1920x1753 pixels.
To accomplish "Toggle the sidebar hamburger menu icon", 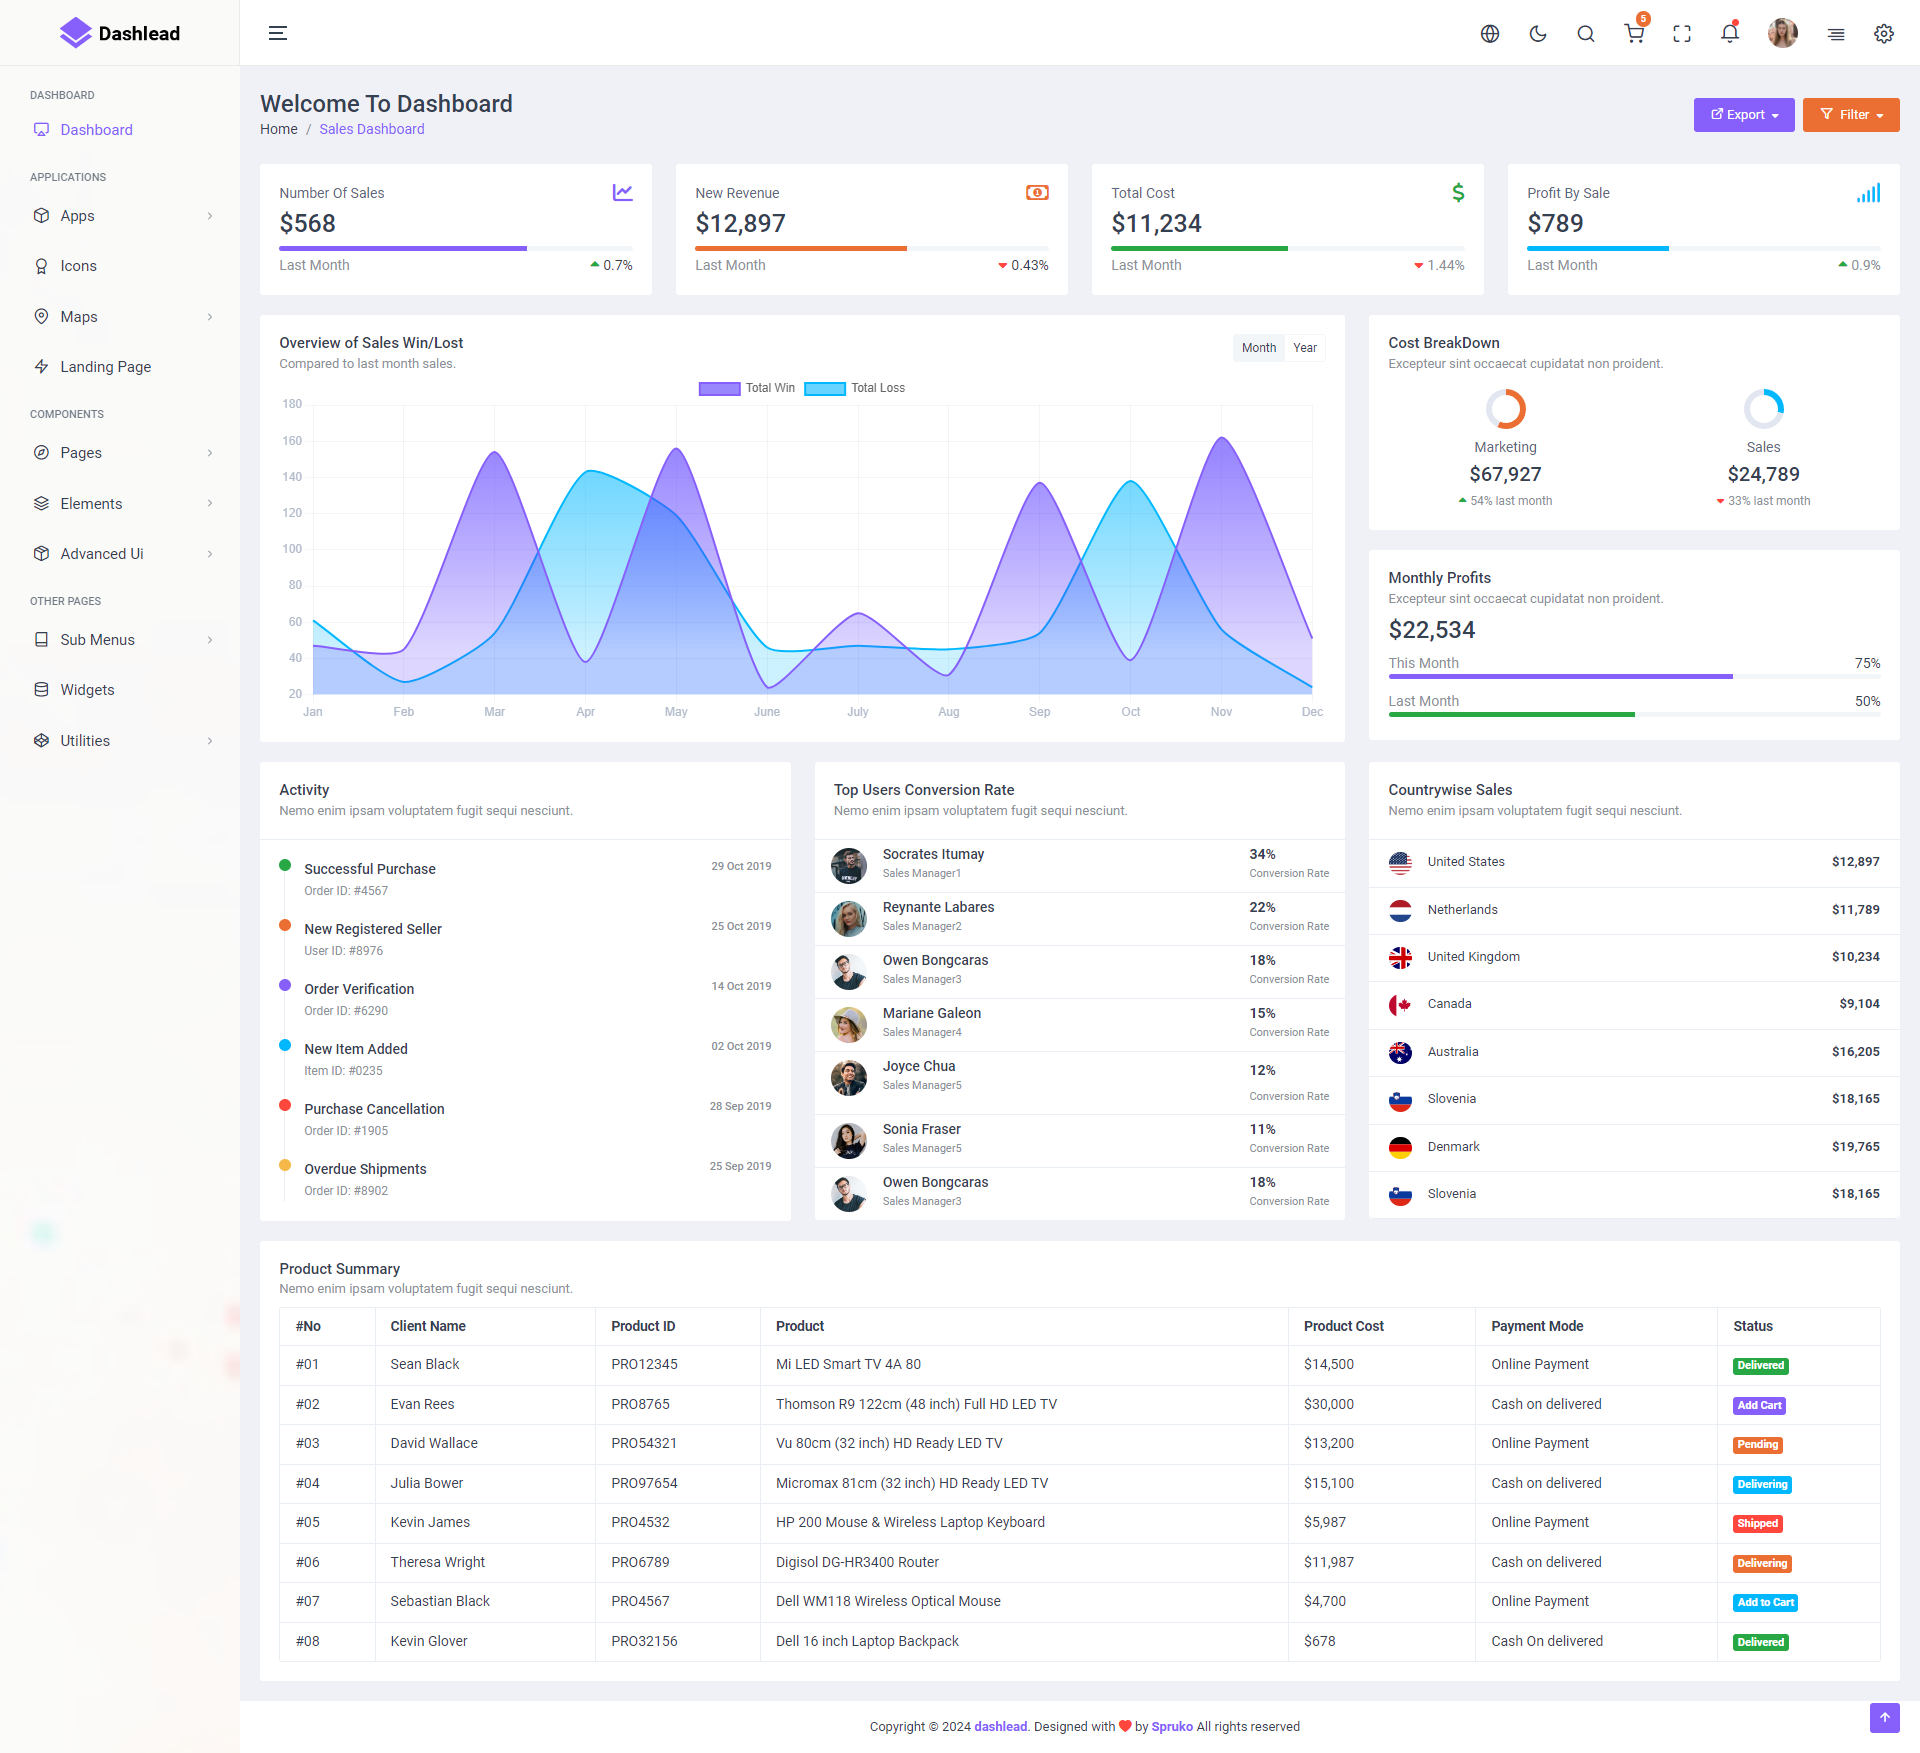I will click(x=278, y=33).
